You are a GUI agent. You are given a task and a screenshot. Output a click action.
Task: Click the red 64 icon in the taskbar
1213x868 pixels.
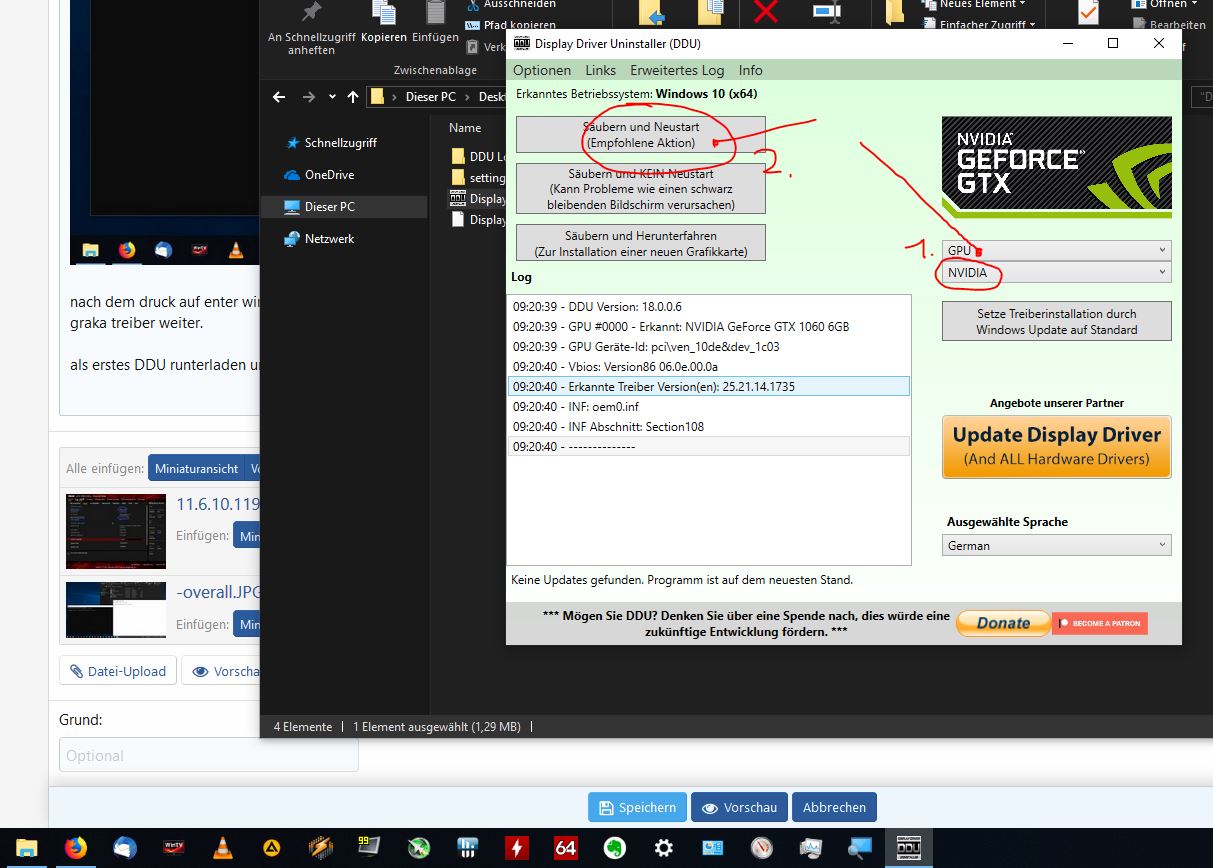pyautogui.click(x=565, y=848)
